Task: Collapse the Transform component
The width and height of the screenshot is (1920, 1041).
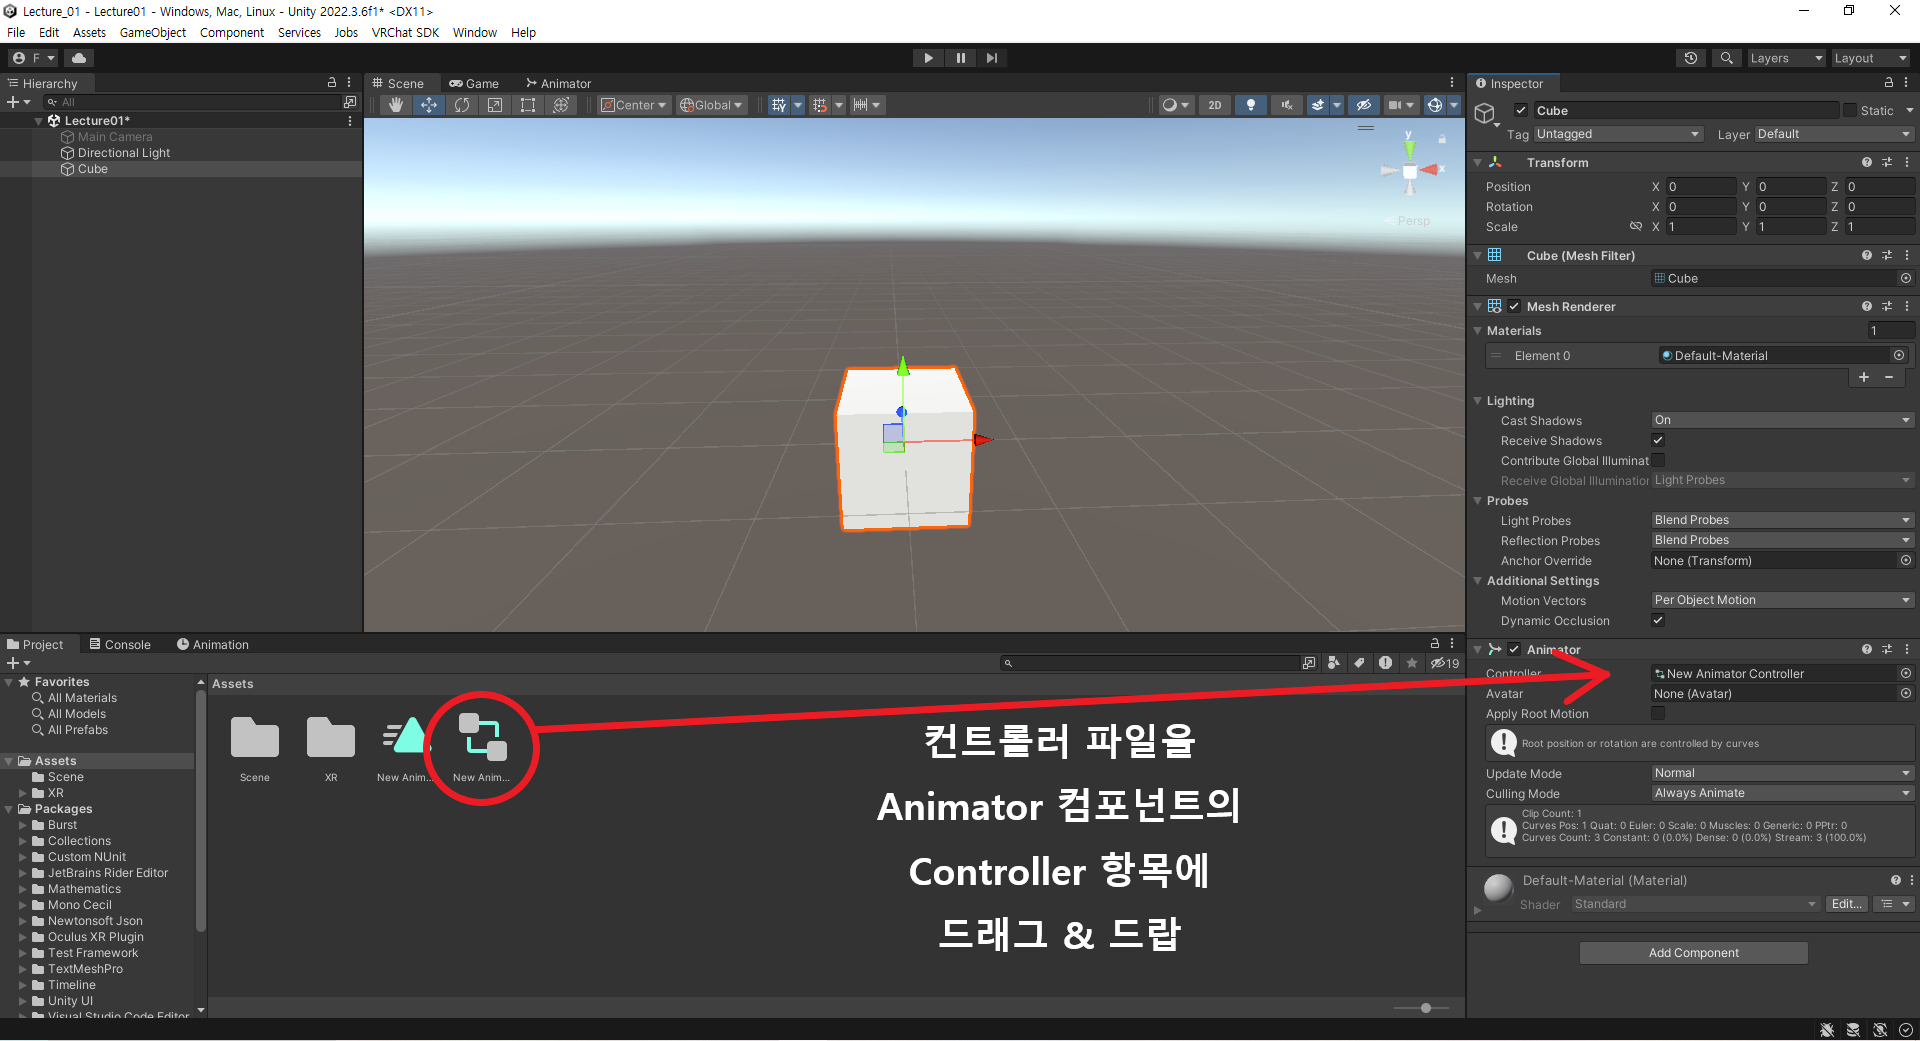Action: (1478, 163)
